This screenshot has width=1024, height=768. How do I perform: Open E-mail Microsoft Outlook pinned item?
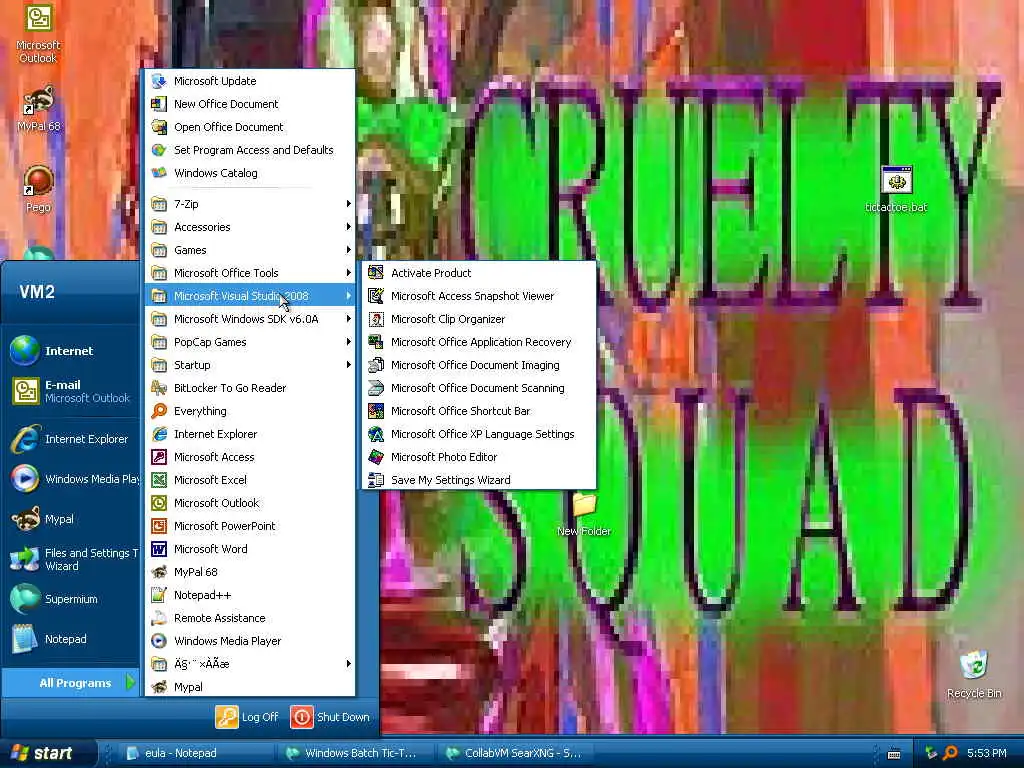(x=71, y=391)
